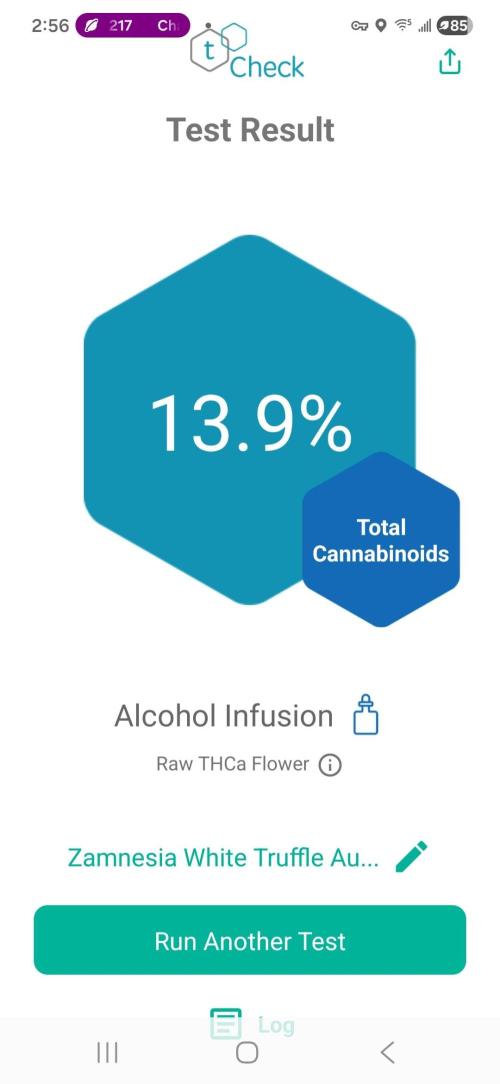Open the tCheck logo at top

248,50
